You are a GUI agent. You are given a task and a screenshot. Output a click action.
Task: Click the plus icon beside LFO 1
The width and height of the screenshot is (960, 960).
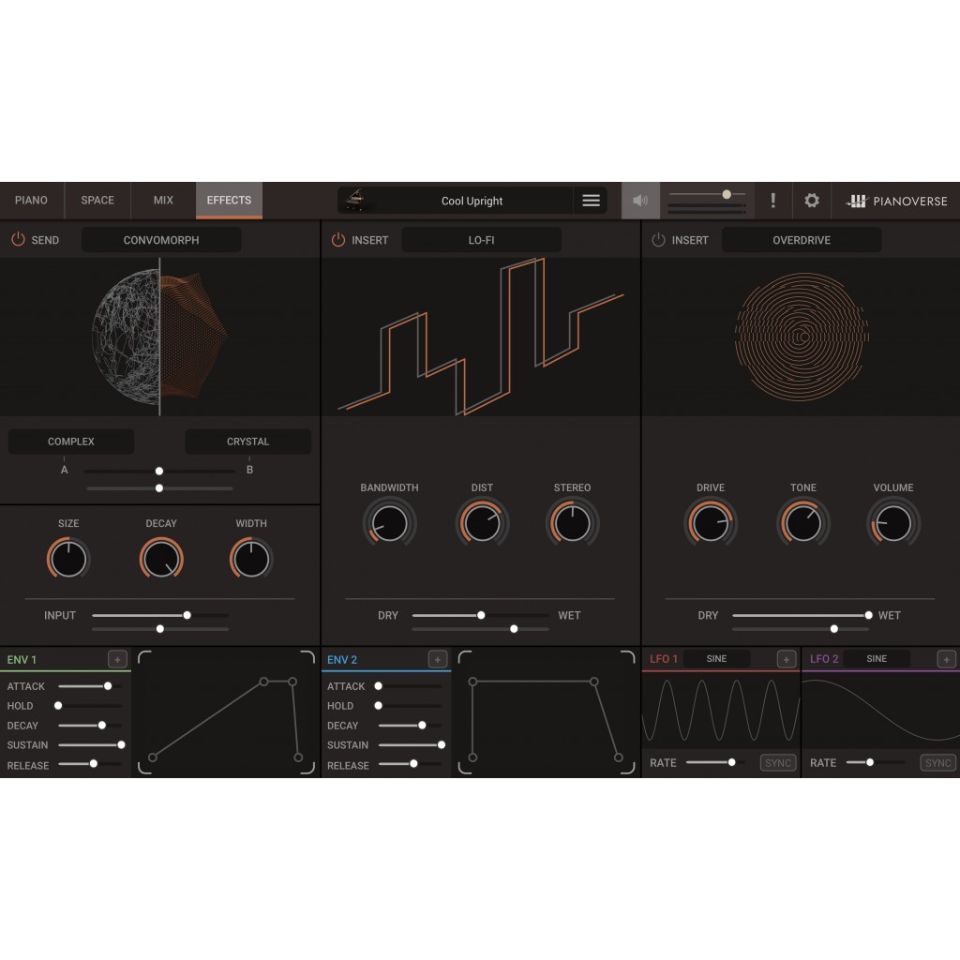(786, 659)
